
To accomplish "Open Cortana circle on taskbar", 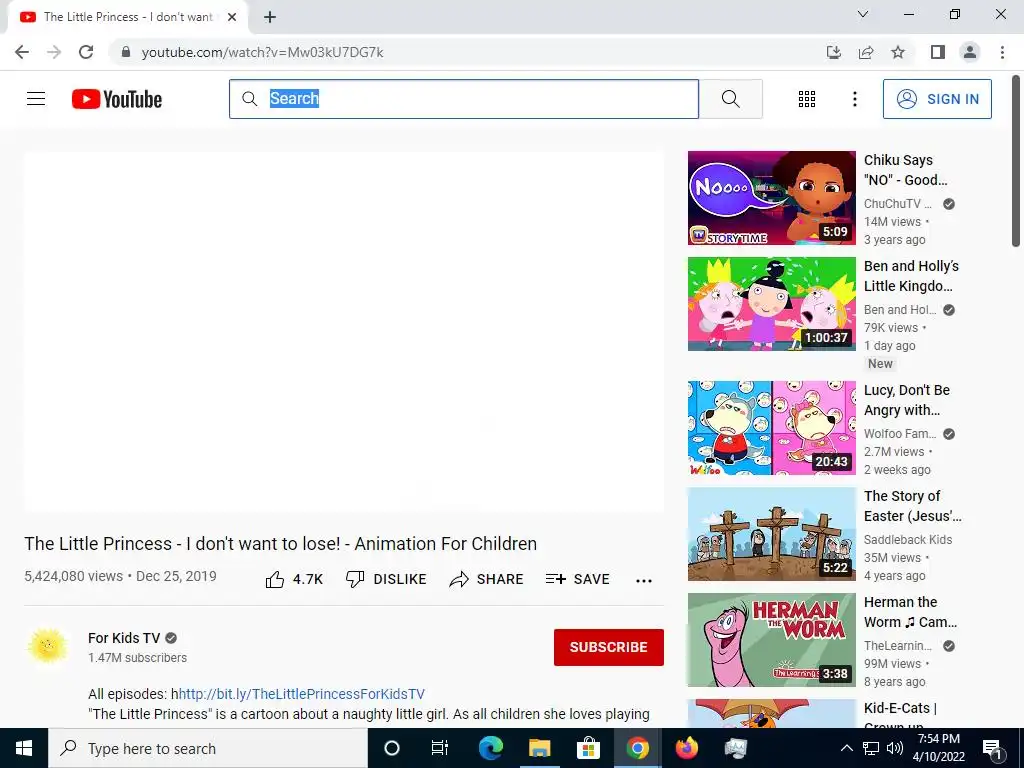I will [392, 748].
